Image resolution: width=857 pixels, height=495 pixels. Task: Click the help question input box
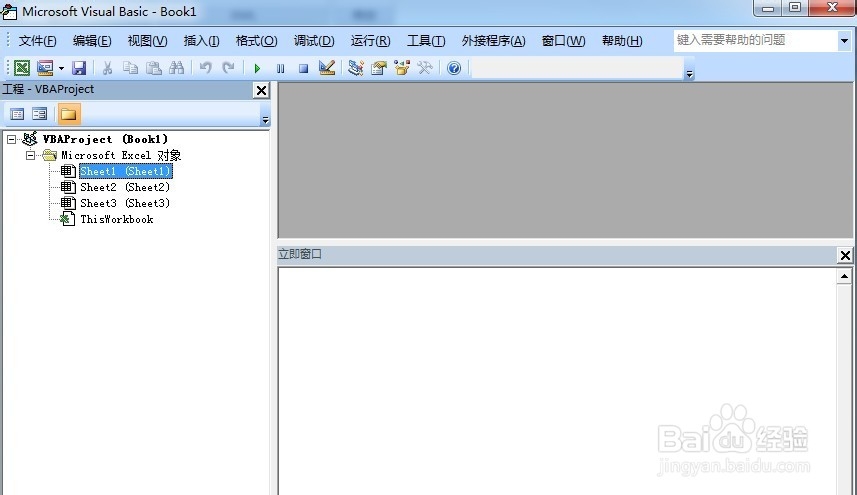pos(755,40)
